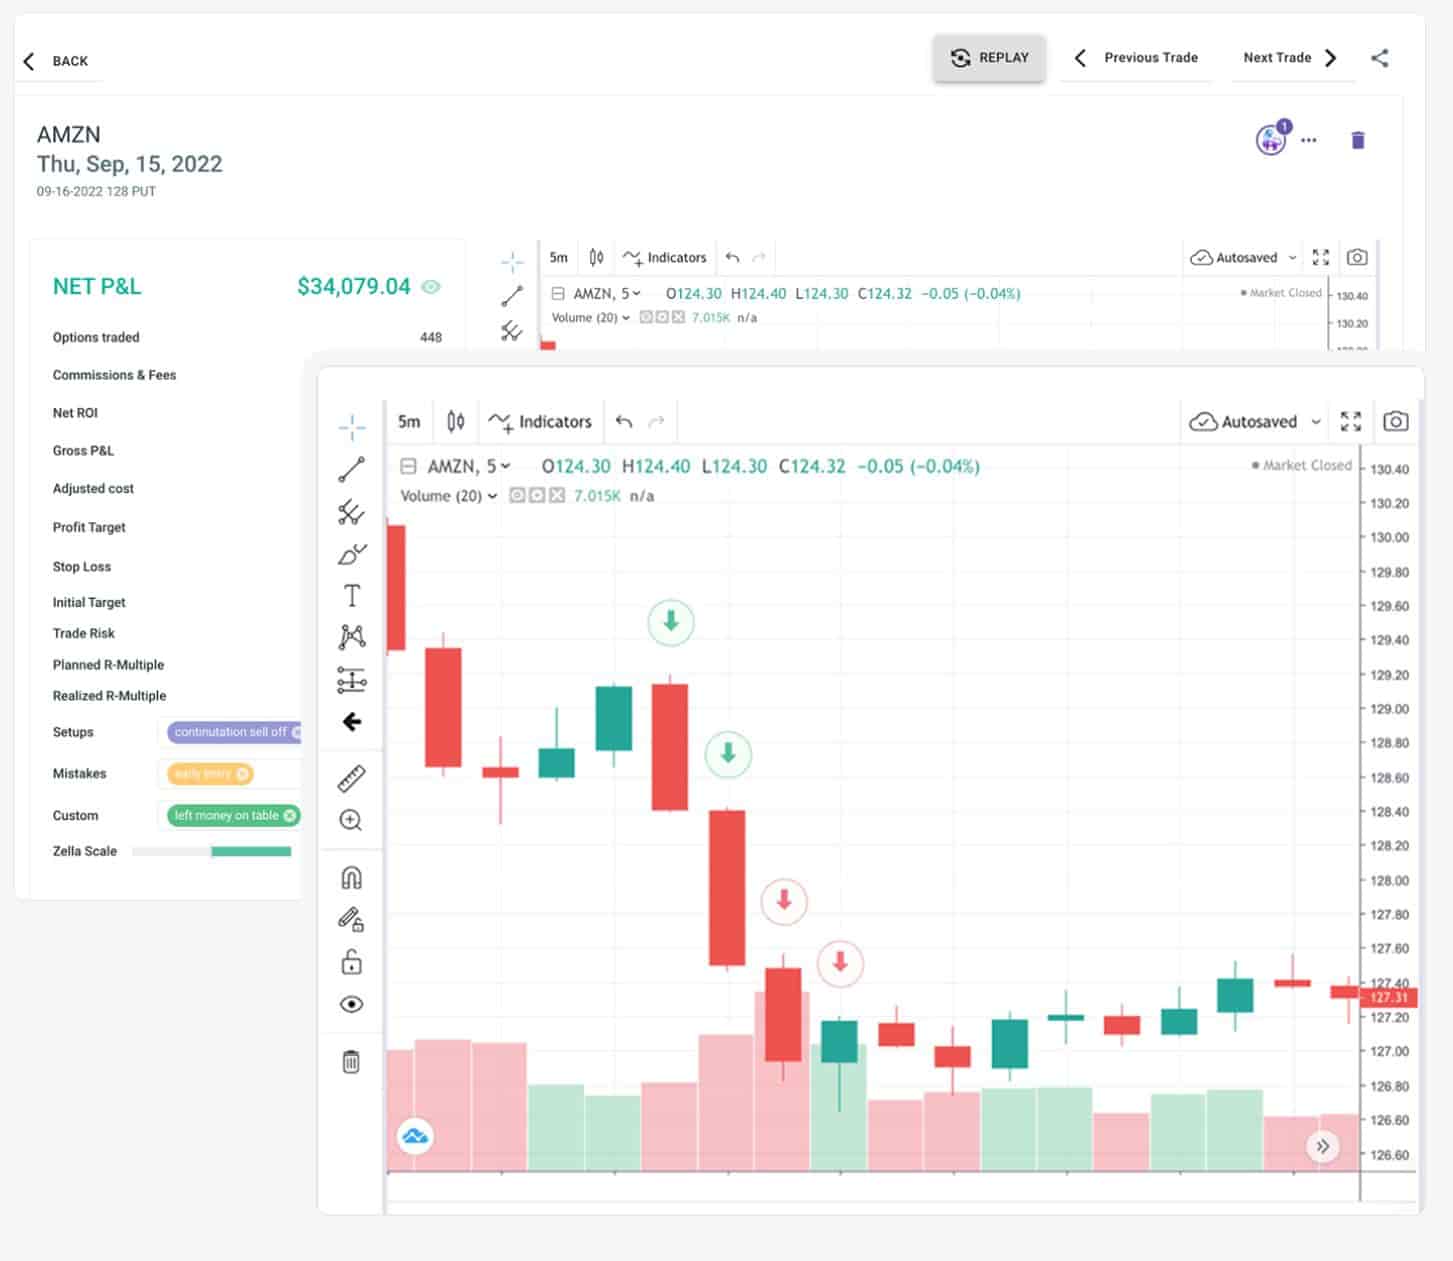
Task: Toggle the magnet snap mode
Action: (x=352, y=878)
